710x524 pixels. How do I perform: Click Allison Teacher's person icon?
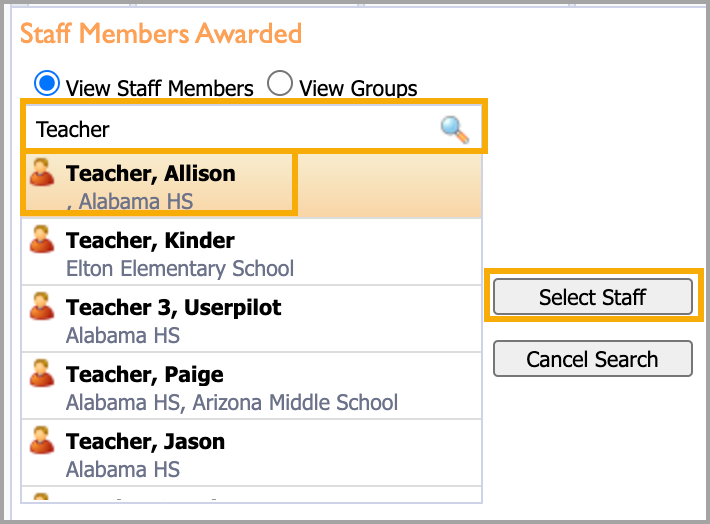click(42, 172)
